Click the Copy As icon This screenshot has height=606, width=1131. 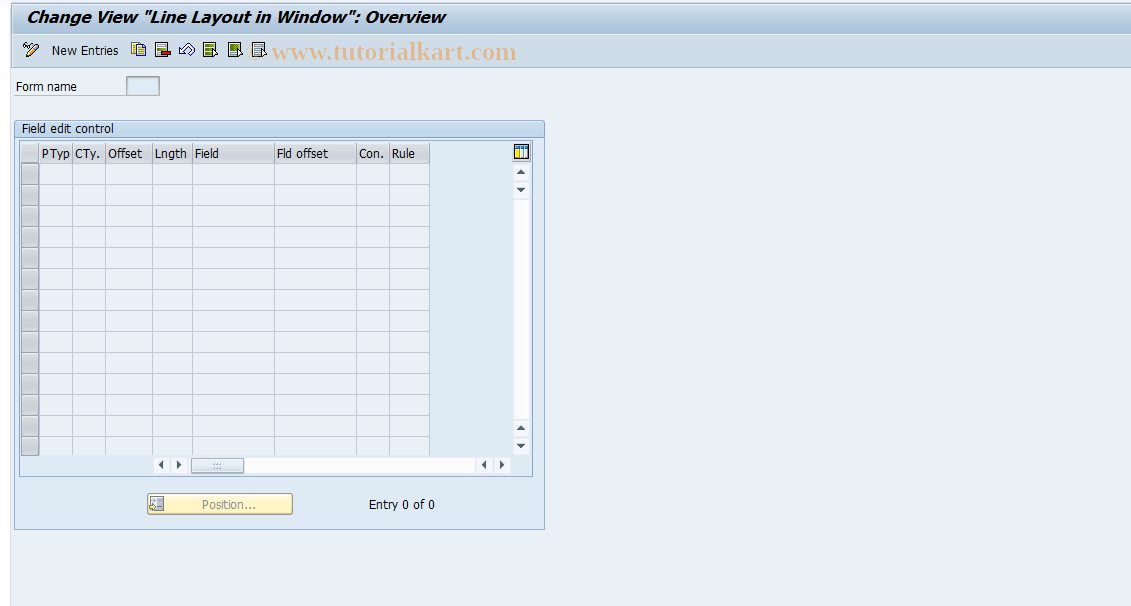[138, 50]
